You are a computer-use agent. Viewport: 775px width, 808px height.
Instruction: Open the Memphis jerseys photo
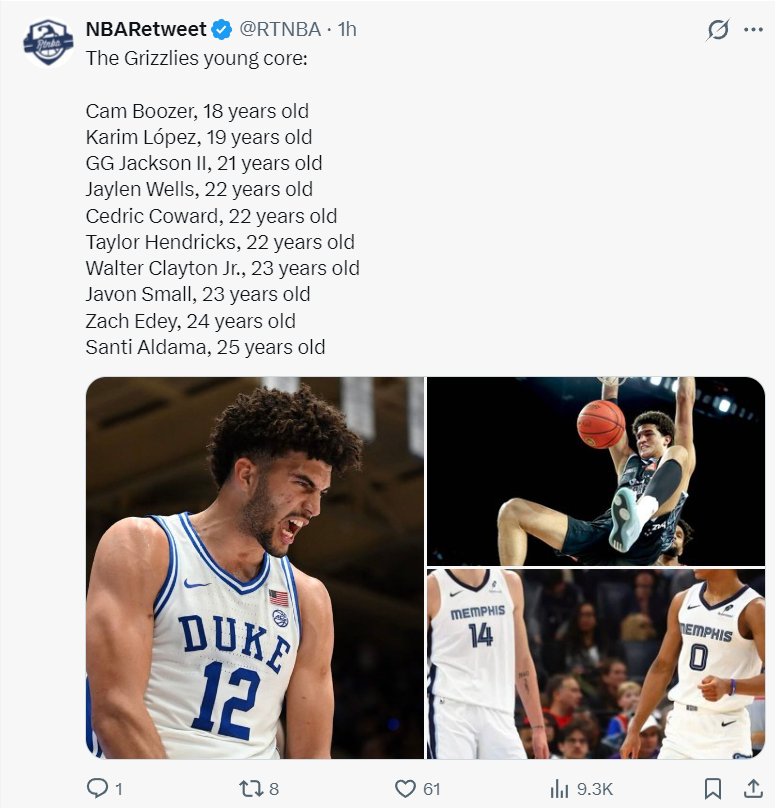tap(596, 664)
